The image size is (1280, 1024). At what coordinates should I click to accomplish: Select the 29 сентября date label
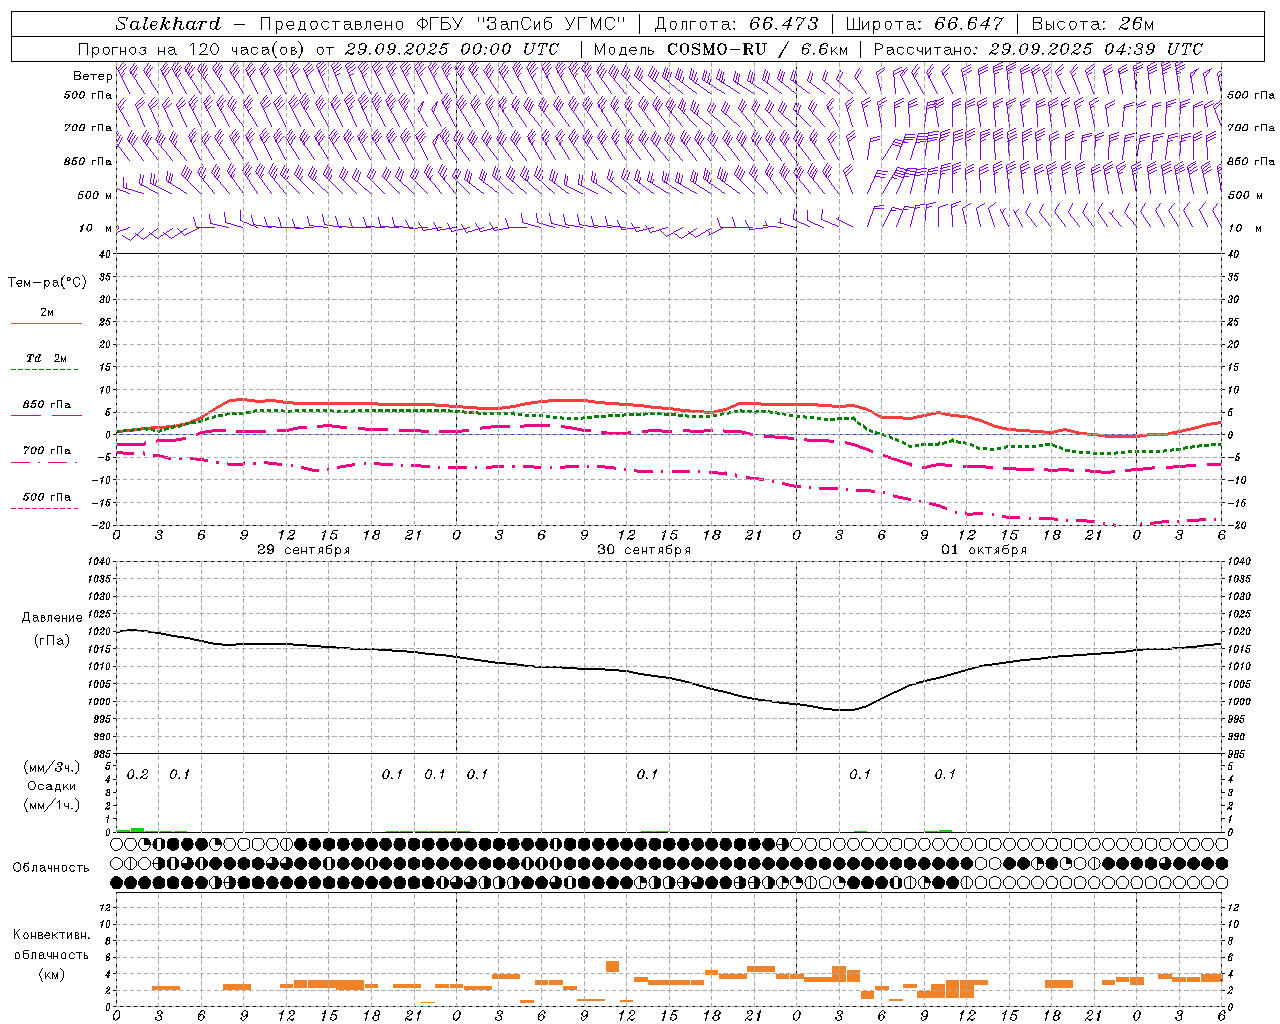tap(303, 550)
